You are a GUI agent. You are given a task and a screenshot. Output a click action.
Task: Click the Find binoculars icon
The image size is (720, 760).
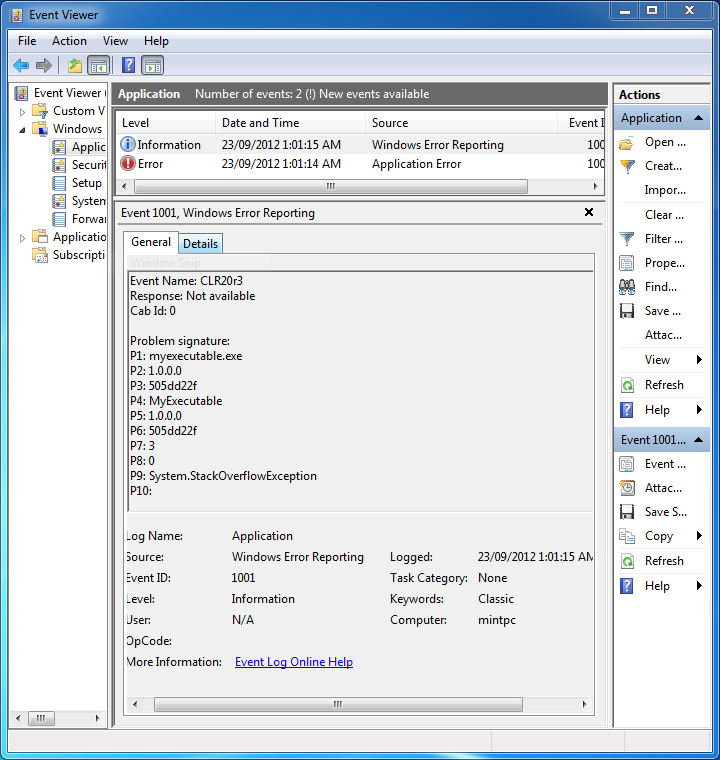[627, 287]
